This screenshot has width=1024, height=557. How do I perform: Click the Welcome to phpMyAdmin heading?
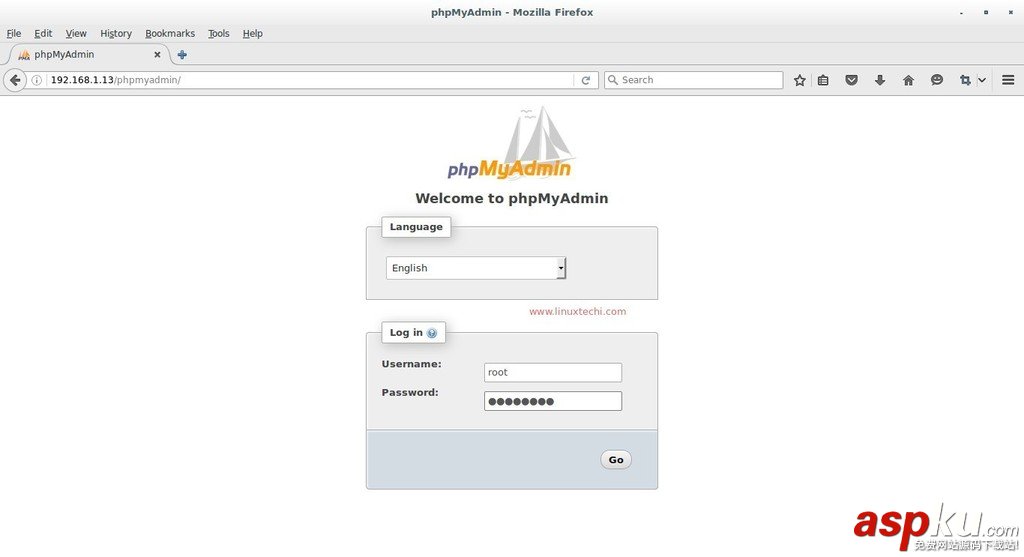point(511,199)
